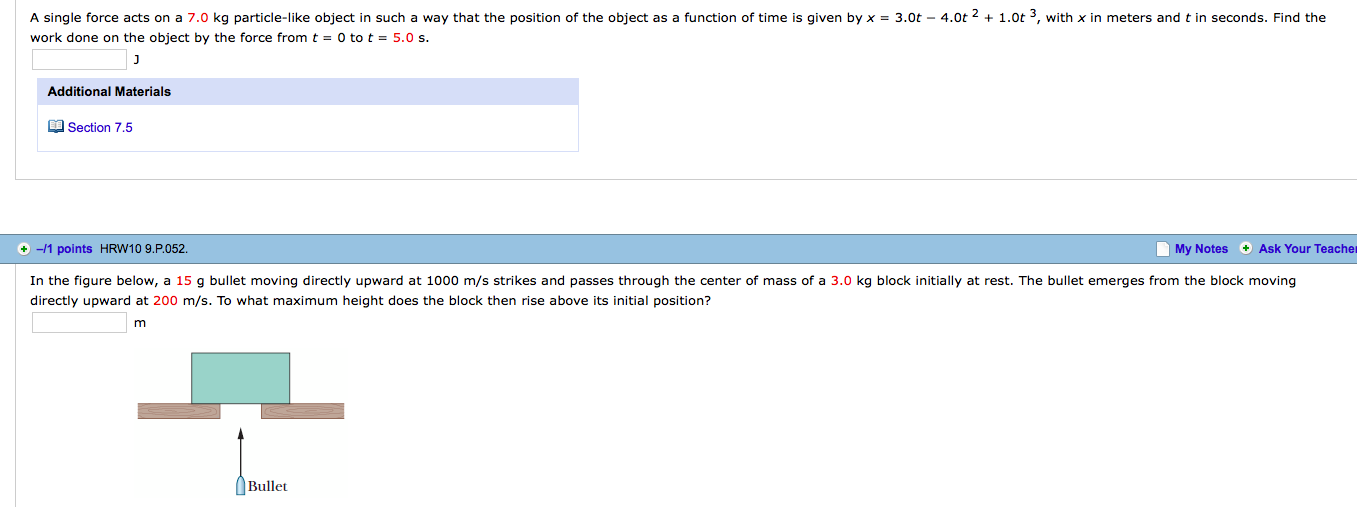Click the work answer field in joules
The width and height of the screenshot is (1357, 507).
pyautogui.click(x=79, y=60)
